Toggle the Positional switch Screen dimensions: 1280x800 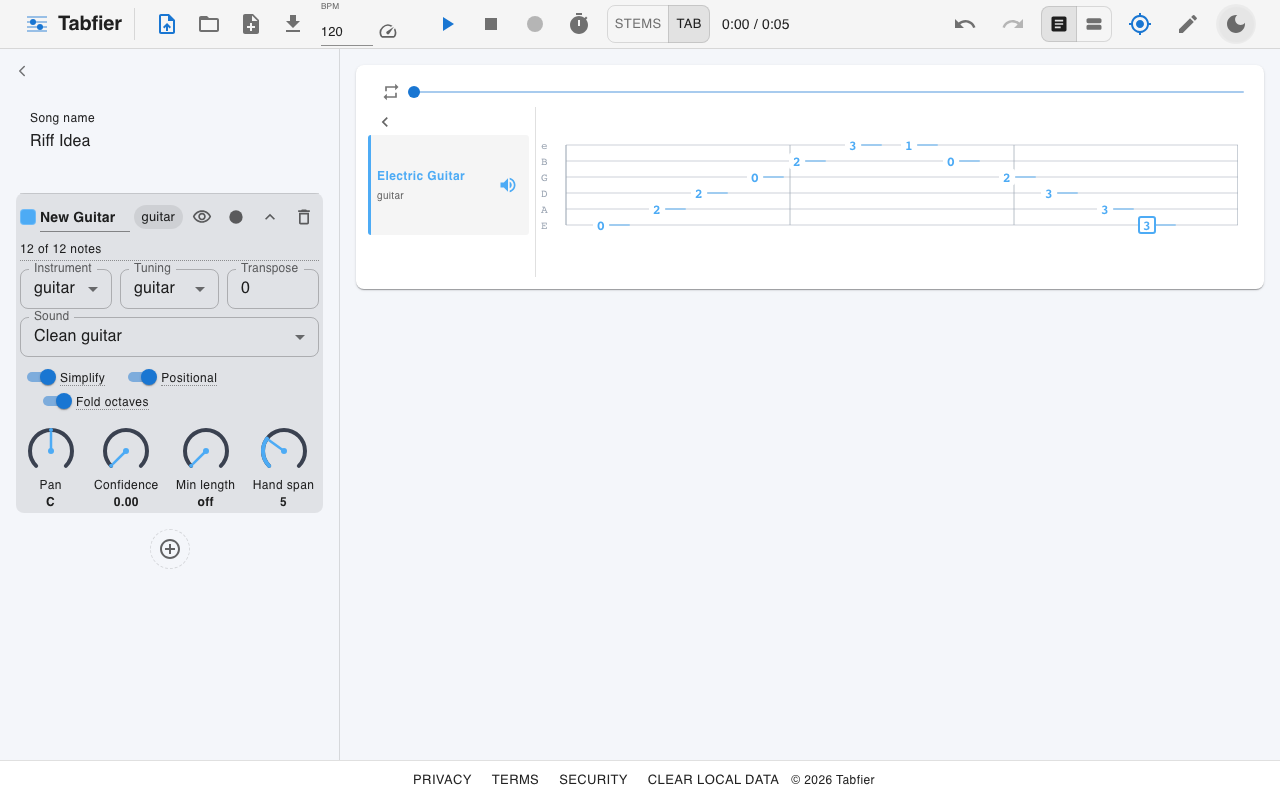click(143, 377)
